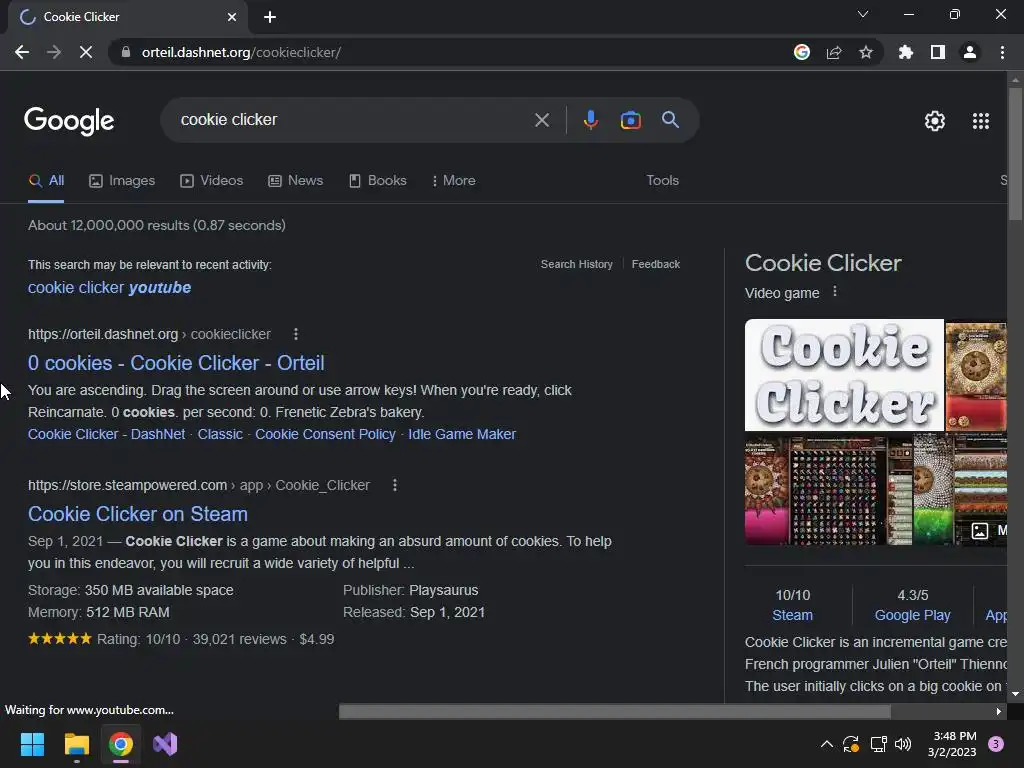Switch to the News tab
The width and height of the screenshot is (1024, 768).
click(x=296, y=181)
